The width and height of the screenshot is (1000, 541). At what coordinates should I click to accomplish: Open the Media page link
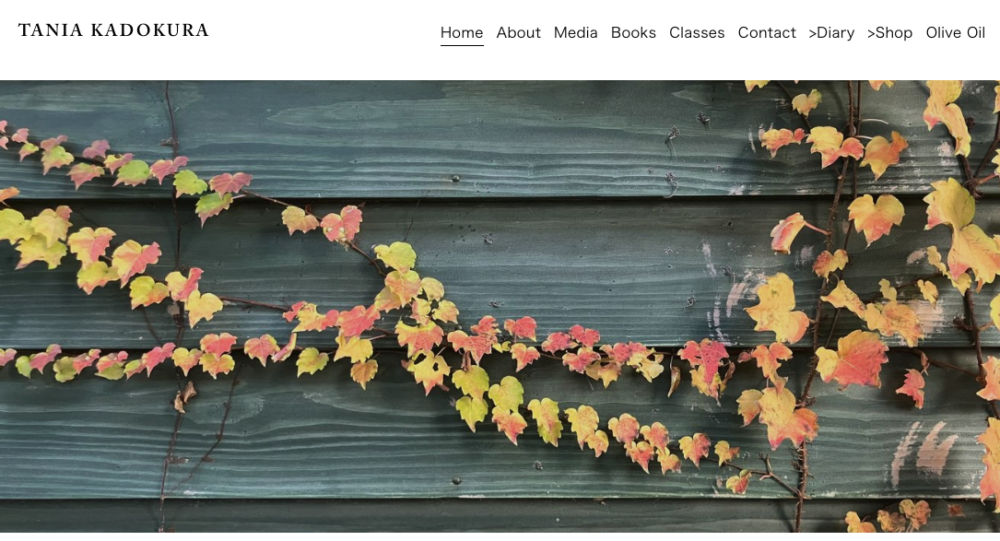coord(575,33)
